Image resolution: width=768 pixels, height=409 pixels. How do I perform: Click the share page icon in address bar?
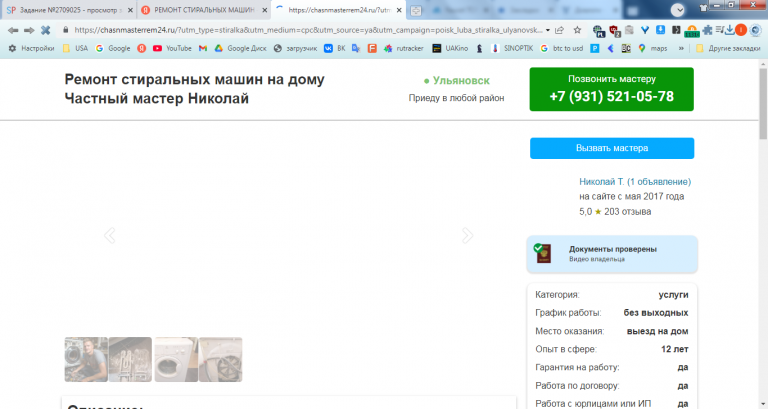click(x=559, y=30)
